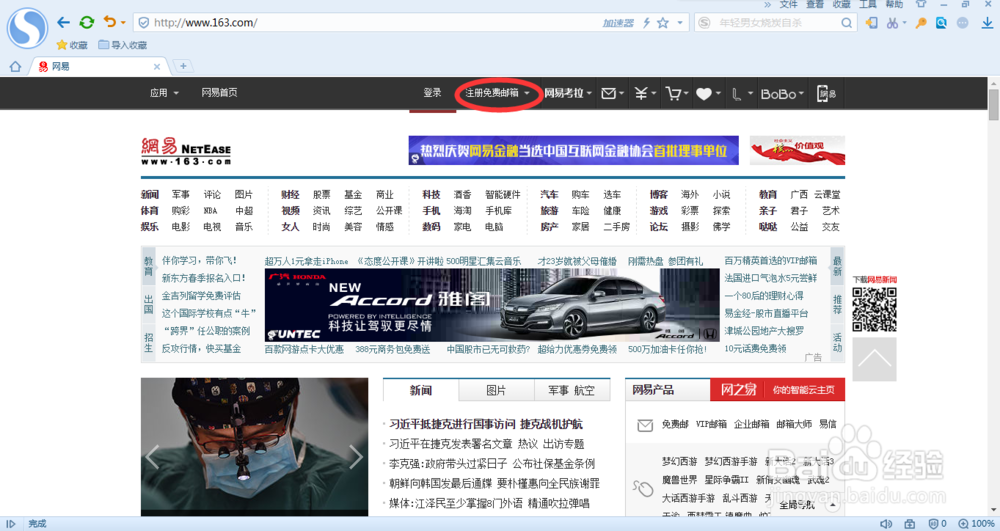Image resolution: width=1000 pixels, height=531 pixels.
Task: Click the send-to-phone icon in toolbar
Action: tap(872, 23)
